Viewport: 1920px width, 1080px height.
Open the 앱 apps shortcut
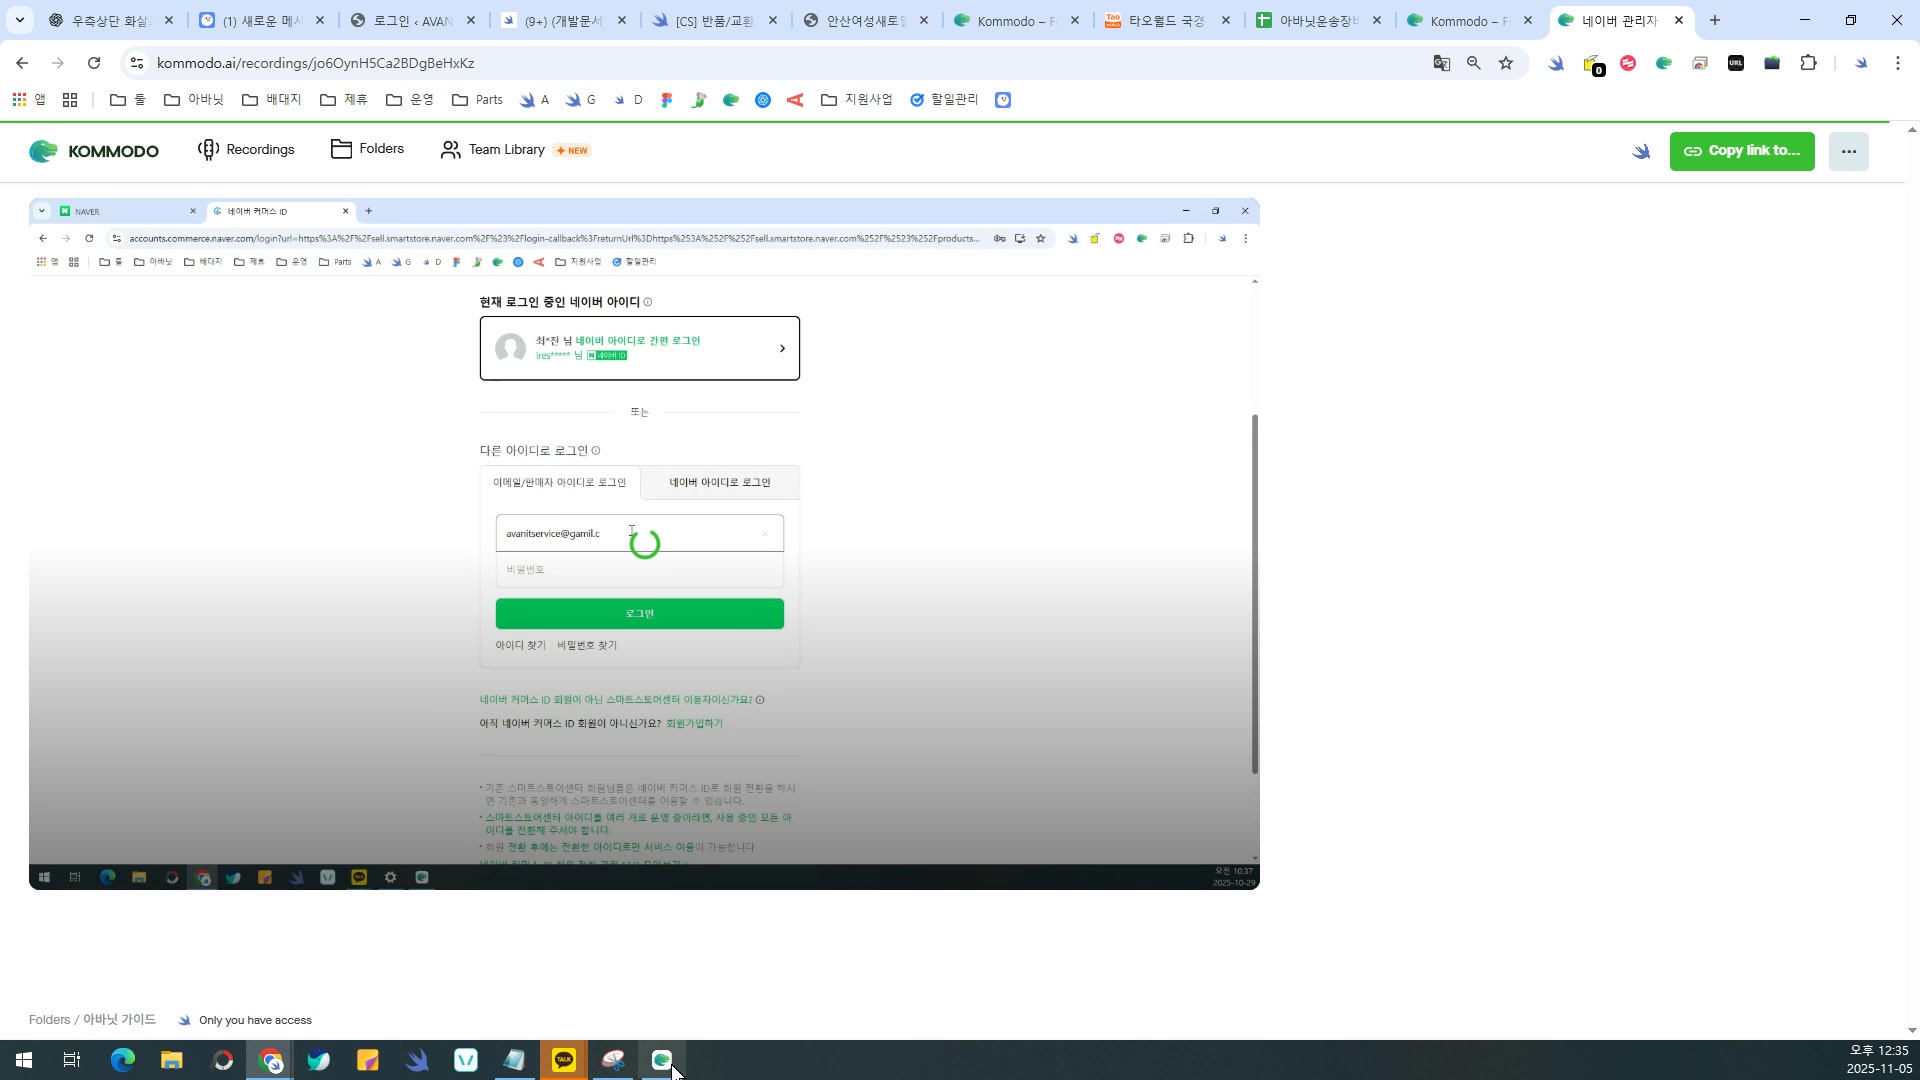pos(29,100)
